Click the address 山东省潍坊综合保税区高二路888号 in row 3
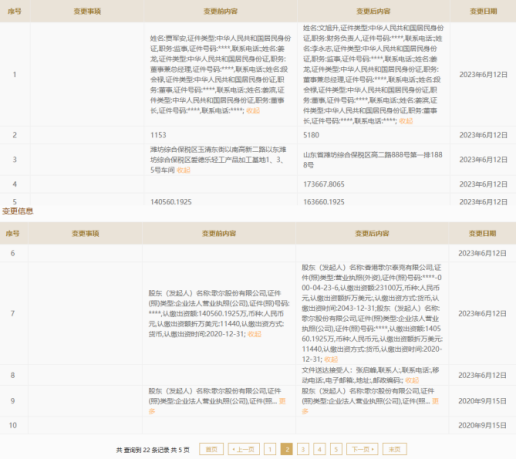 pyautogui.click(x=372, y=160)
